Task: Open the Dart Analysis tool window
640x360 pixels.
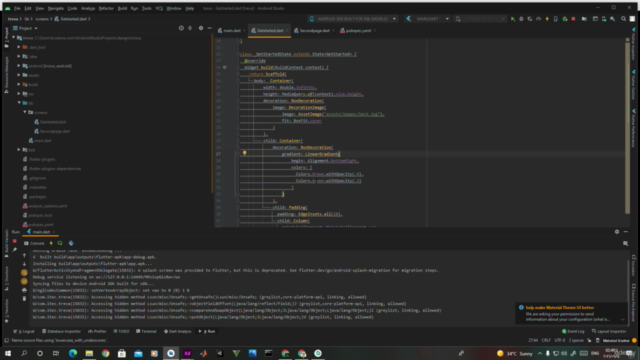Action: [178, 331]
